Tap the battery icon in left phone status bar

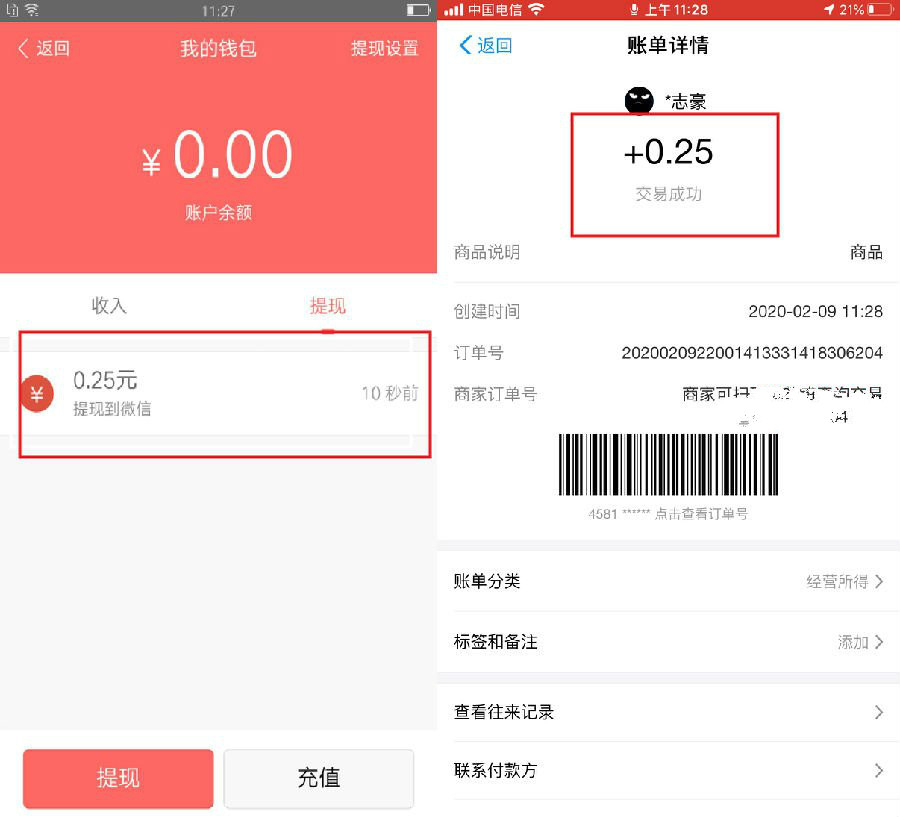(418, 10)
